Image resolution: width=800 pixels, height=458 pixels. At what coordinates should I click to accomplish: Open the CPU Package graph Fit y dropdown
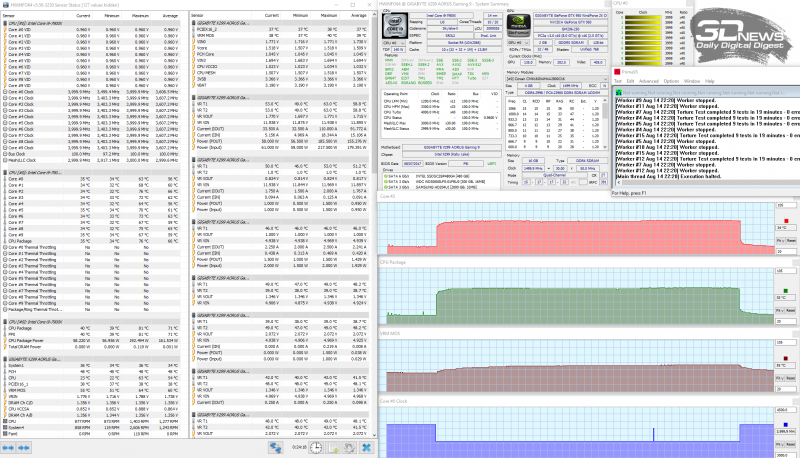(780, 311)
